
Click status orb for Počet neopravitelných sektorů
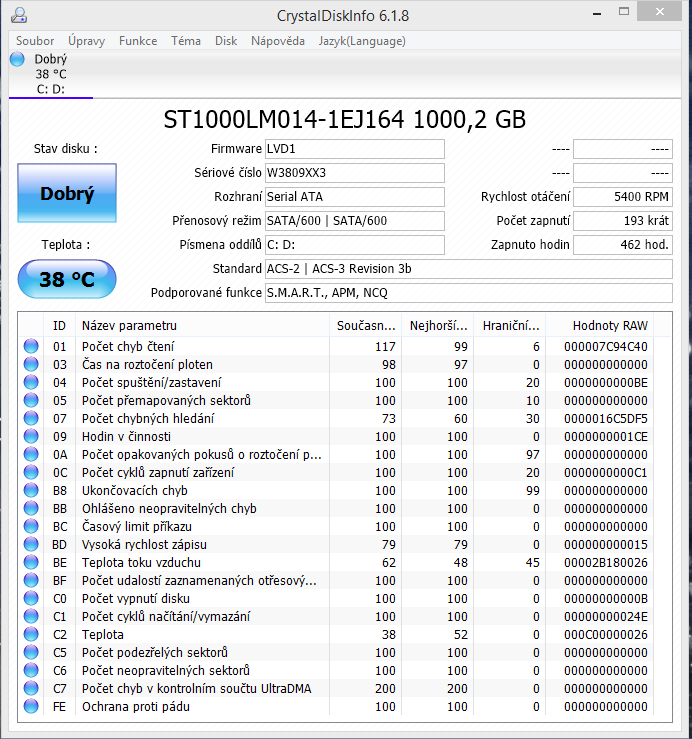[31, 671]
